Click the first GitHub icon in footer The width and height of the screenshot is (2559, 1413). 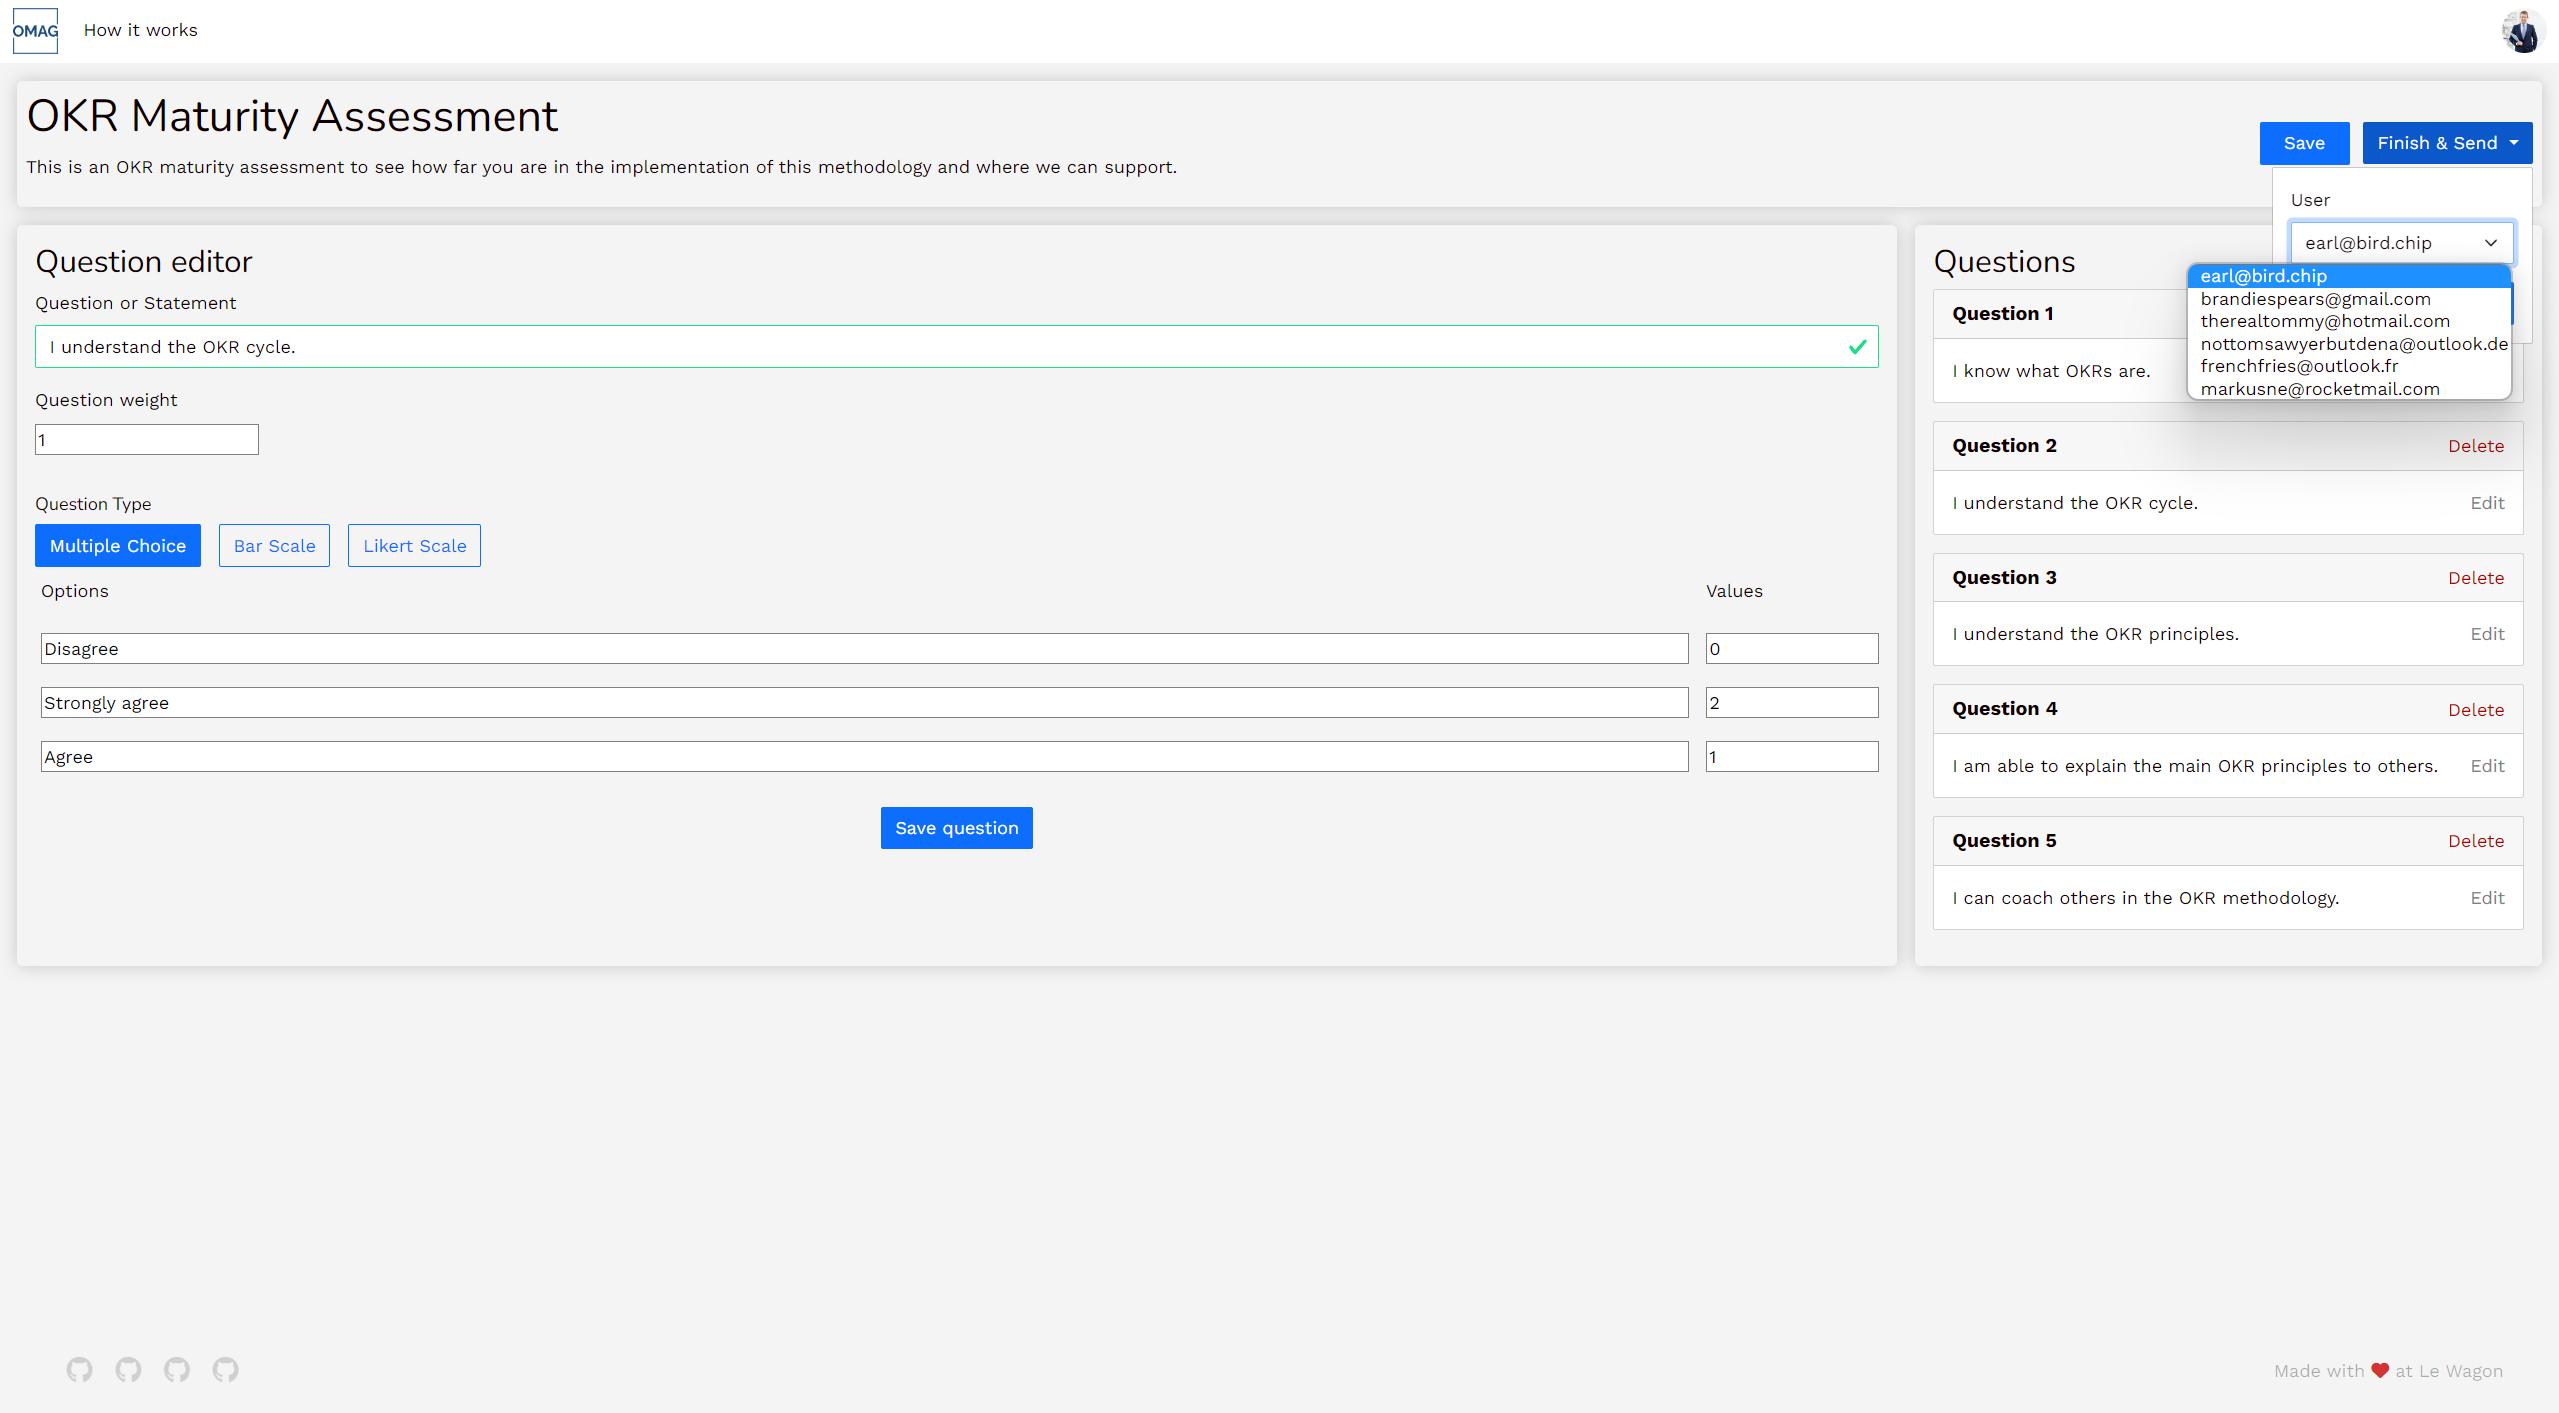click(80, 1369)
